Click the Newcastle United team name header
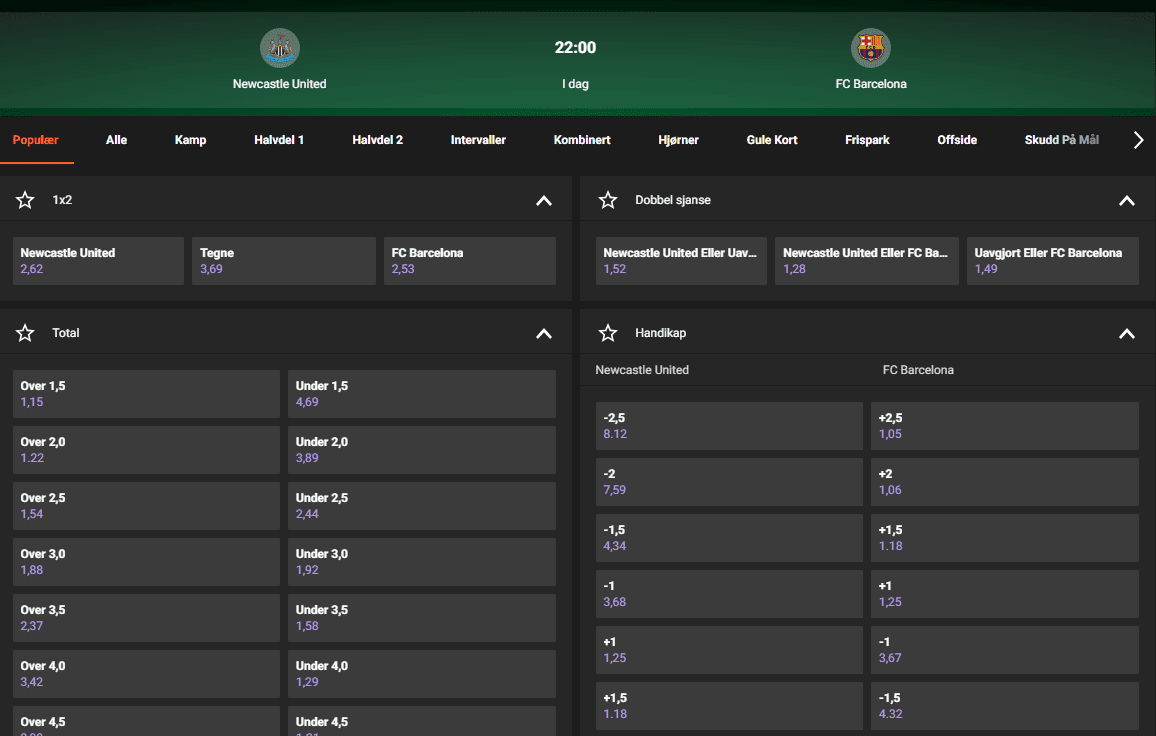This screenshot has height=736, width=1156. [x=279, y=84]
